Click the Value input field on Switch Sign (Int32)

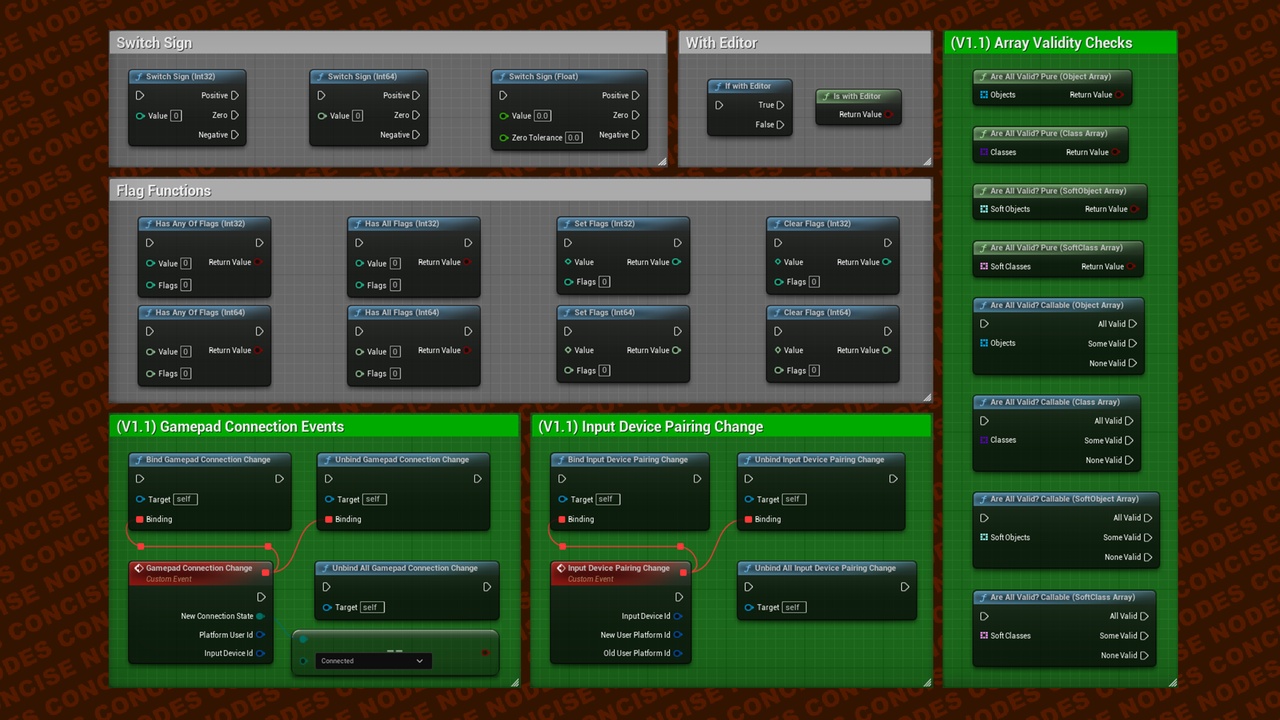click(176, 116)
